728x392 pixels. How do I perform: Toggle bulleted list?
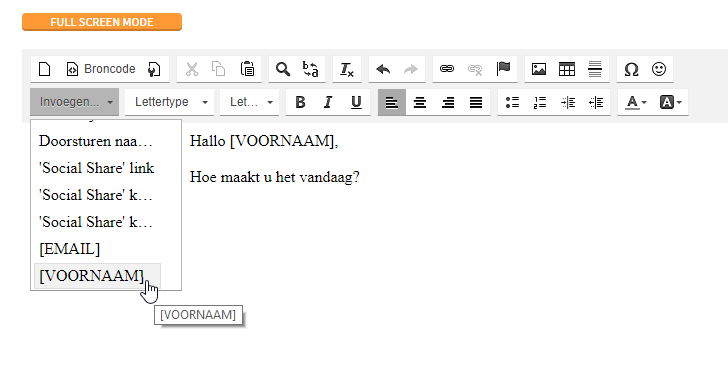coord(512,102)
